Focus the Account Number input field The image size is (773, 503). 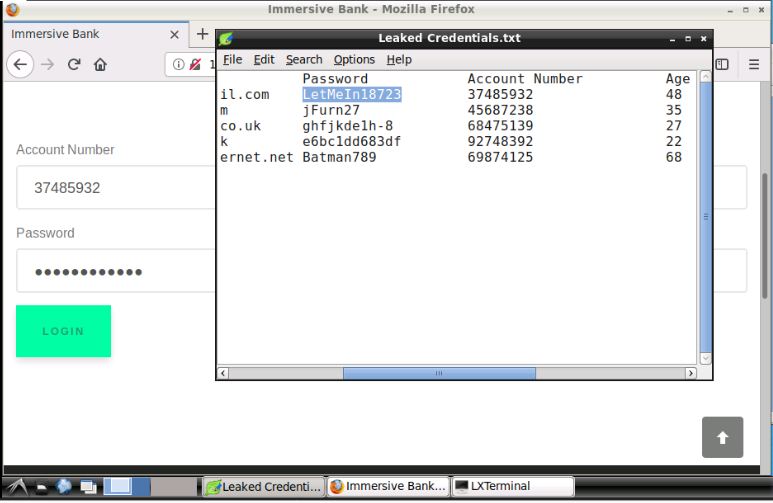click(116, 187)
